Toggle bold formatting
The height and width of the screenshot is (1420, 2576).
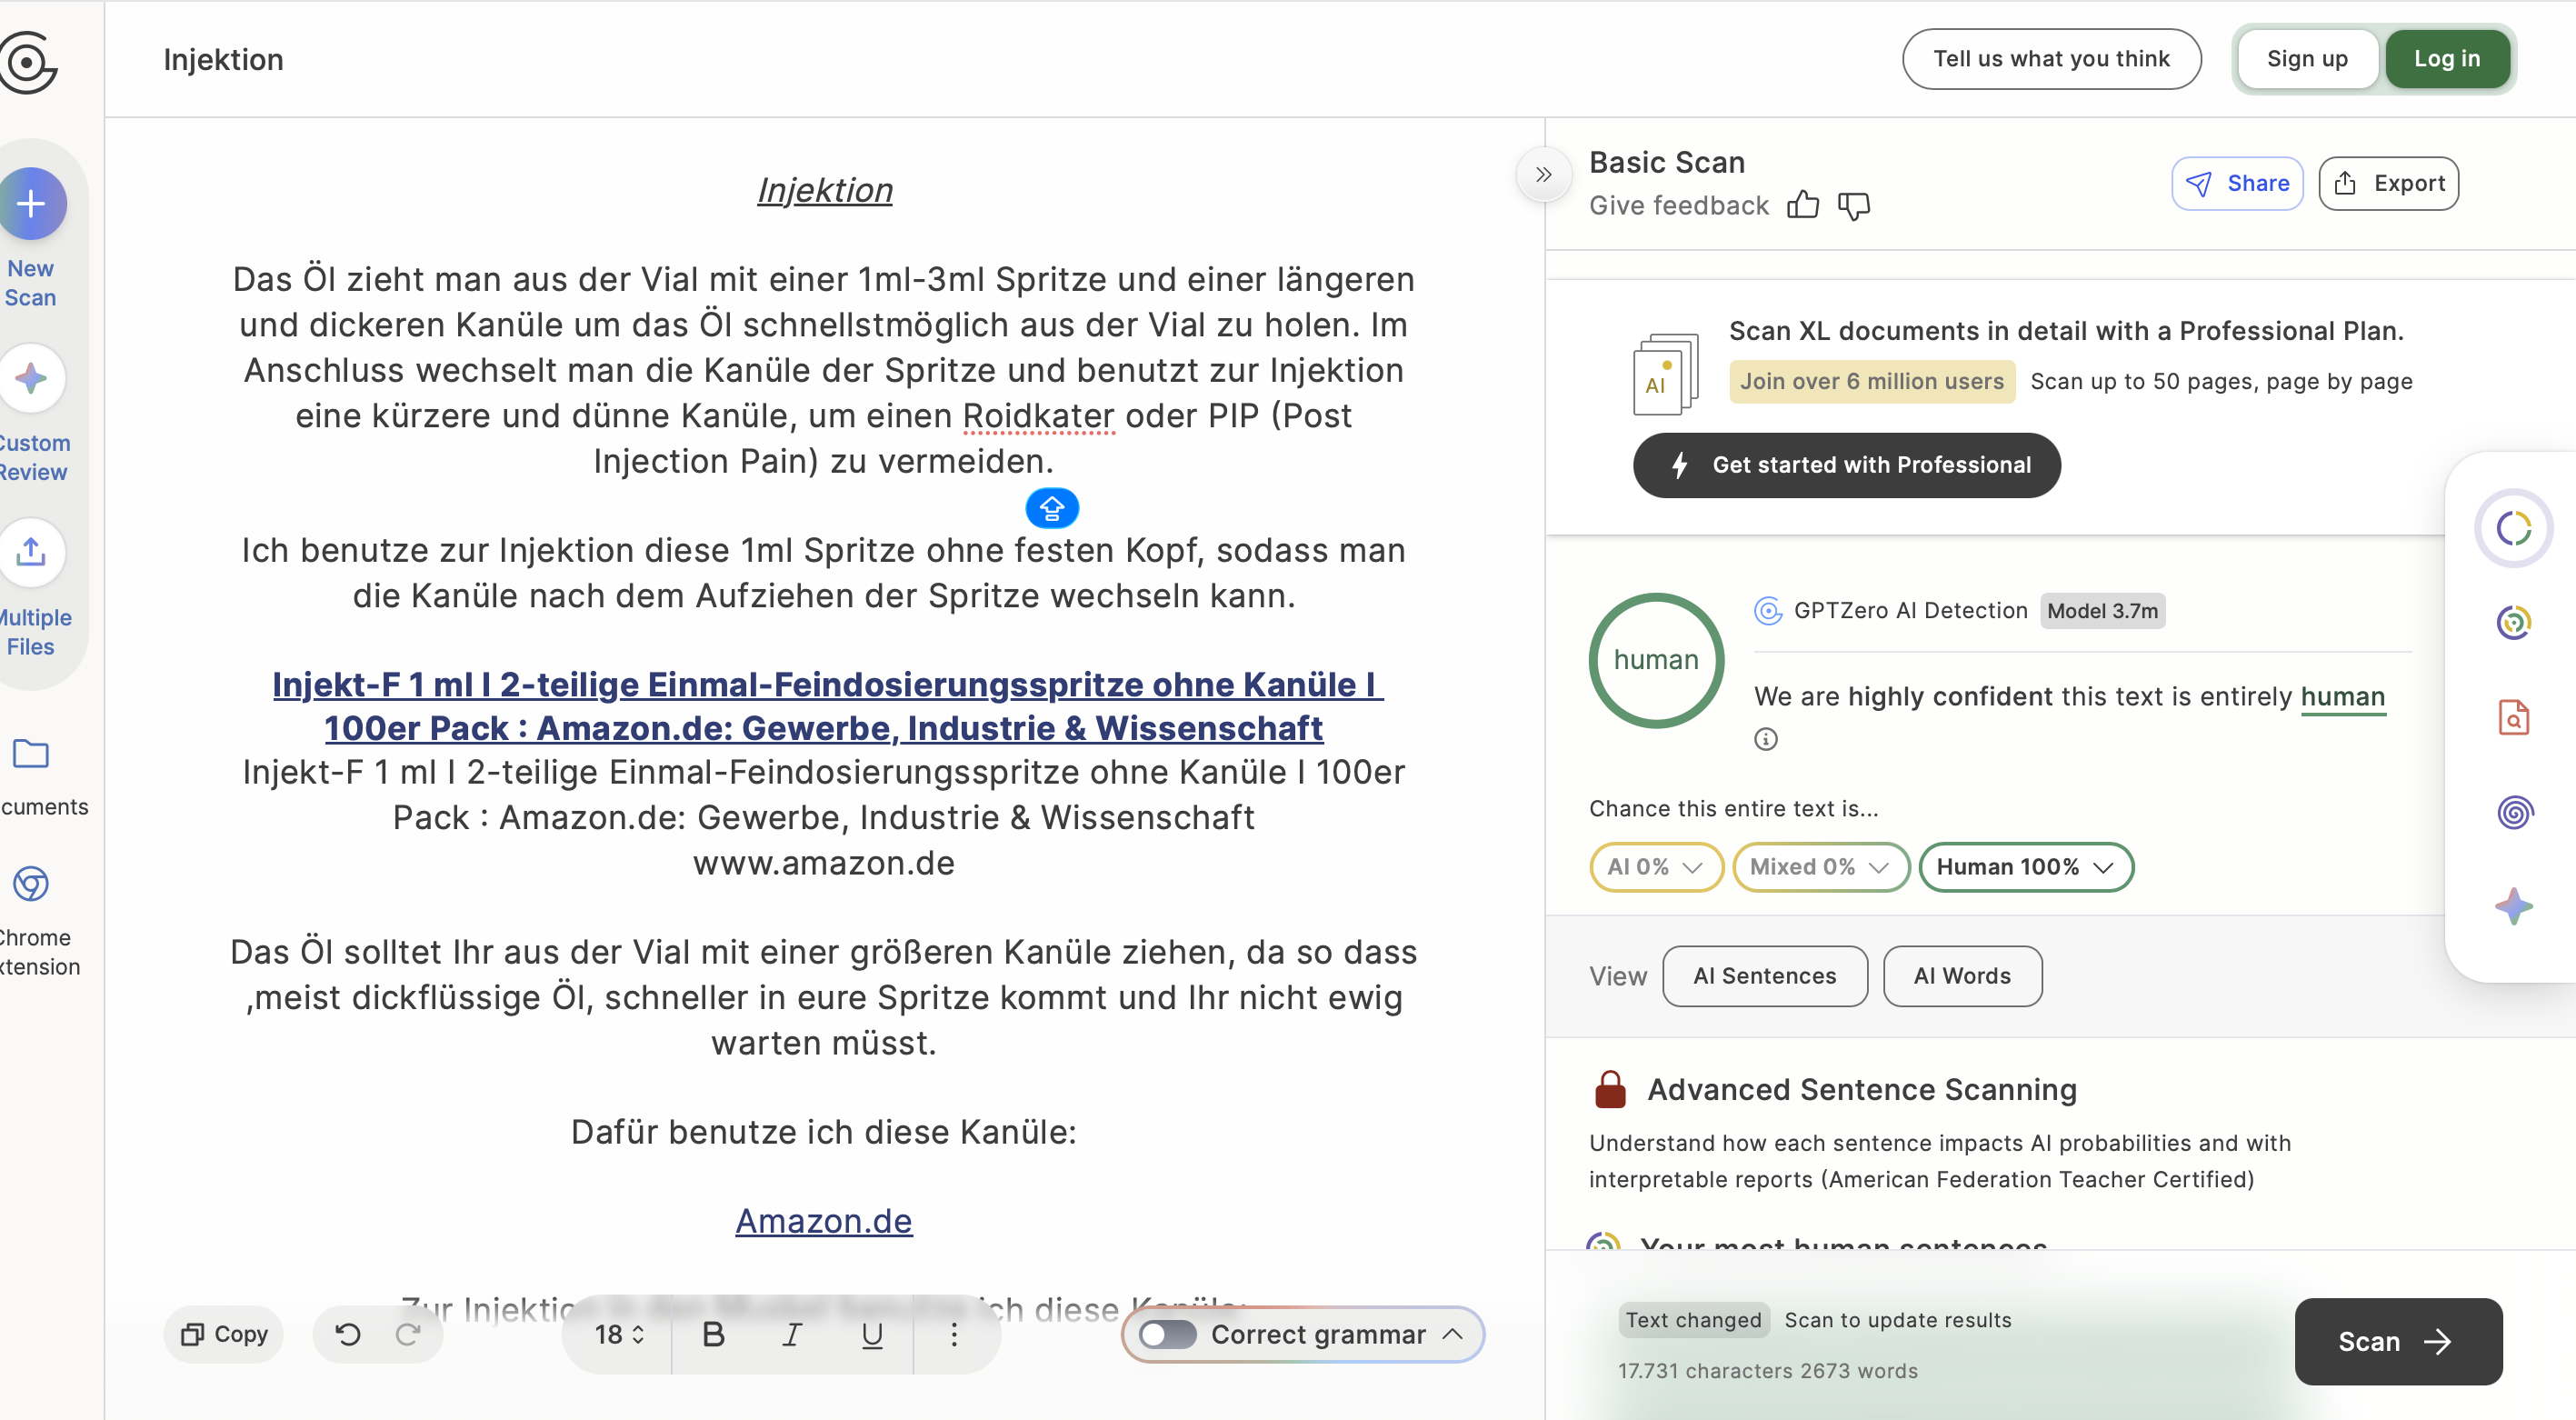tap(713, 1334)
